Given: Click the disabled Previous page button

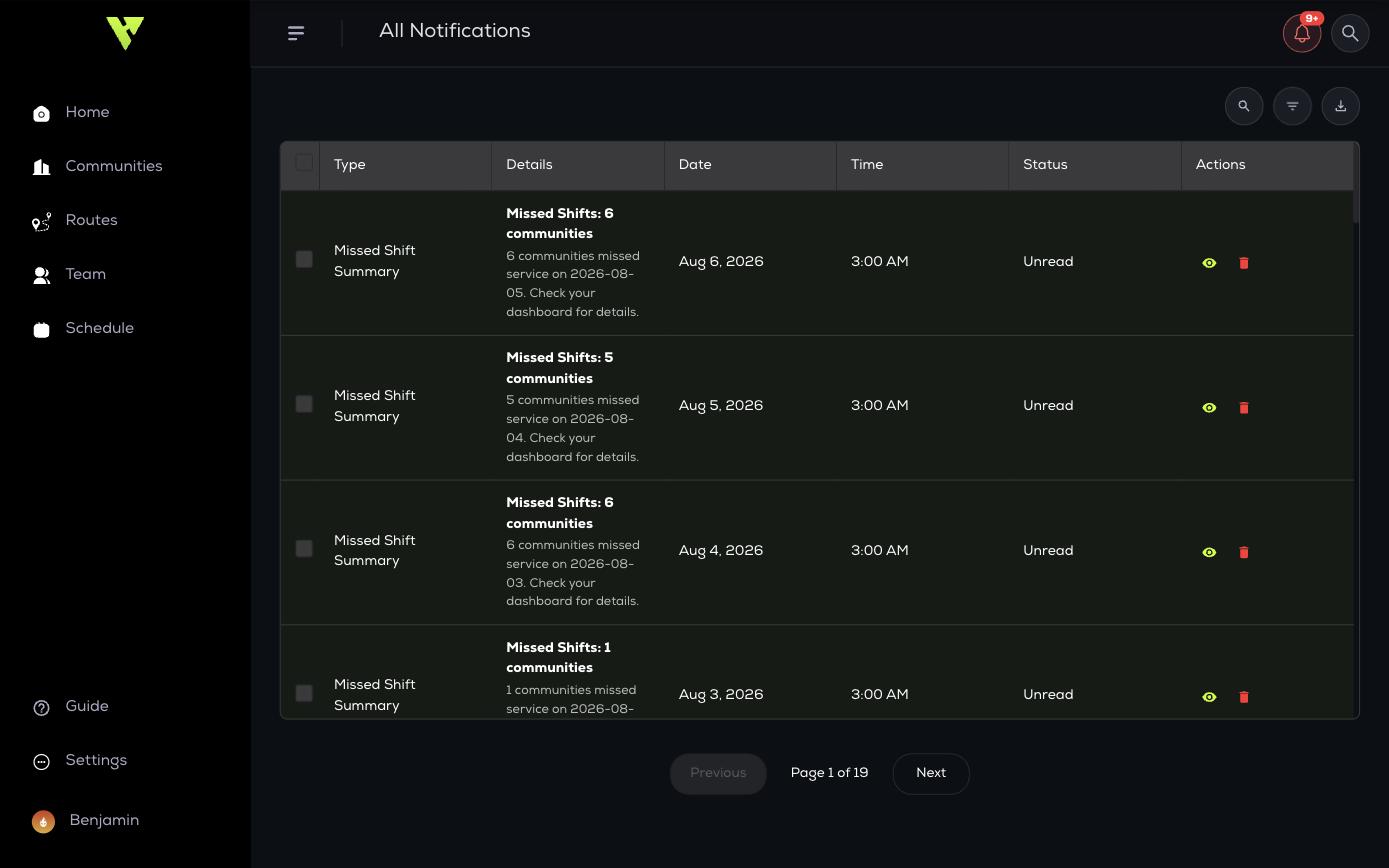Looking at the screenshot, I should pyautogui.click(x=718, y=774).
